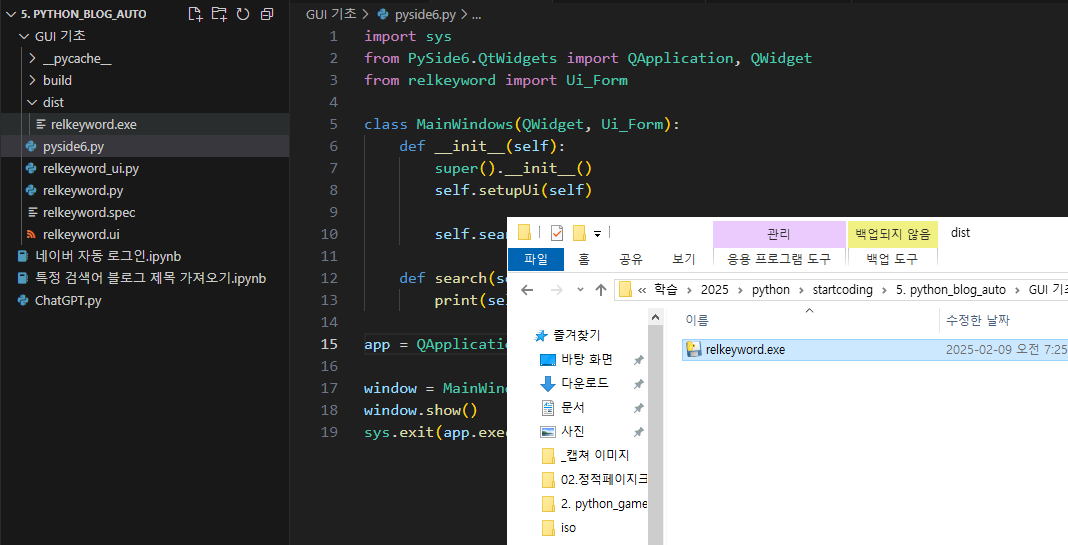Click the 'window.show()' line
Image resolution: width=1068 pixels, height=545 pixels.
point(421,410)
